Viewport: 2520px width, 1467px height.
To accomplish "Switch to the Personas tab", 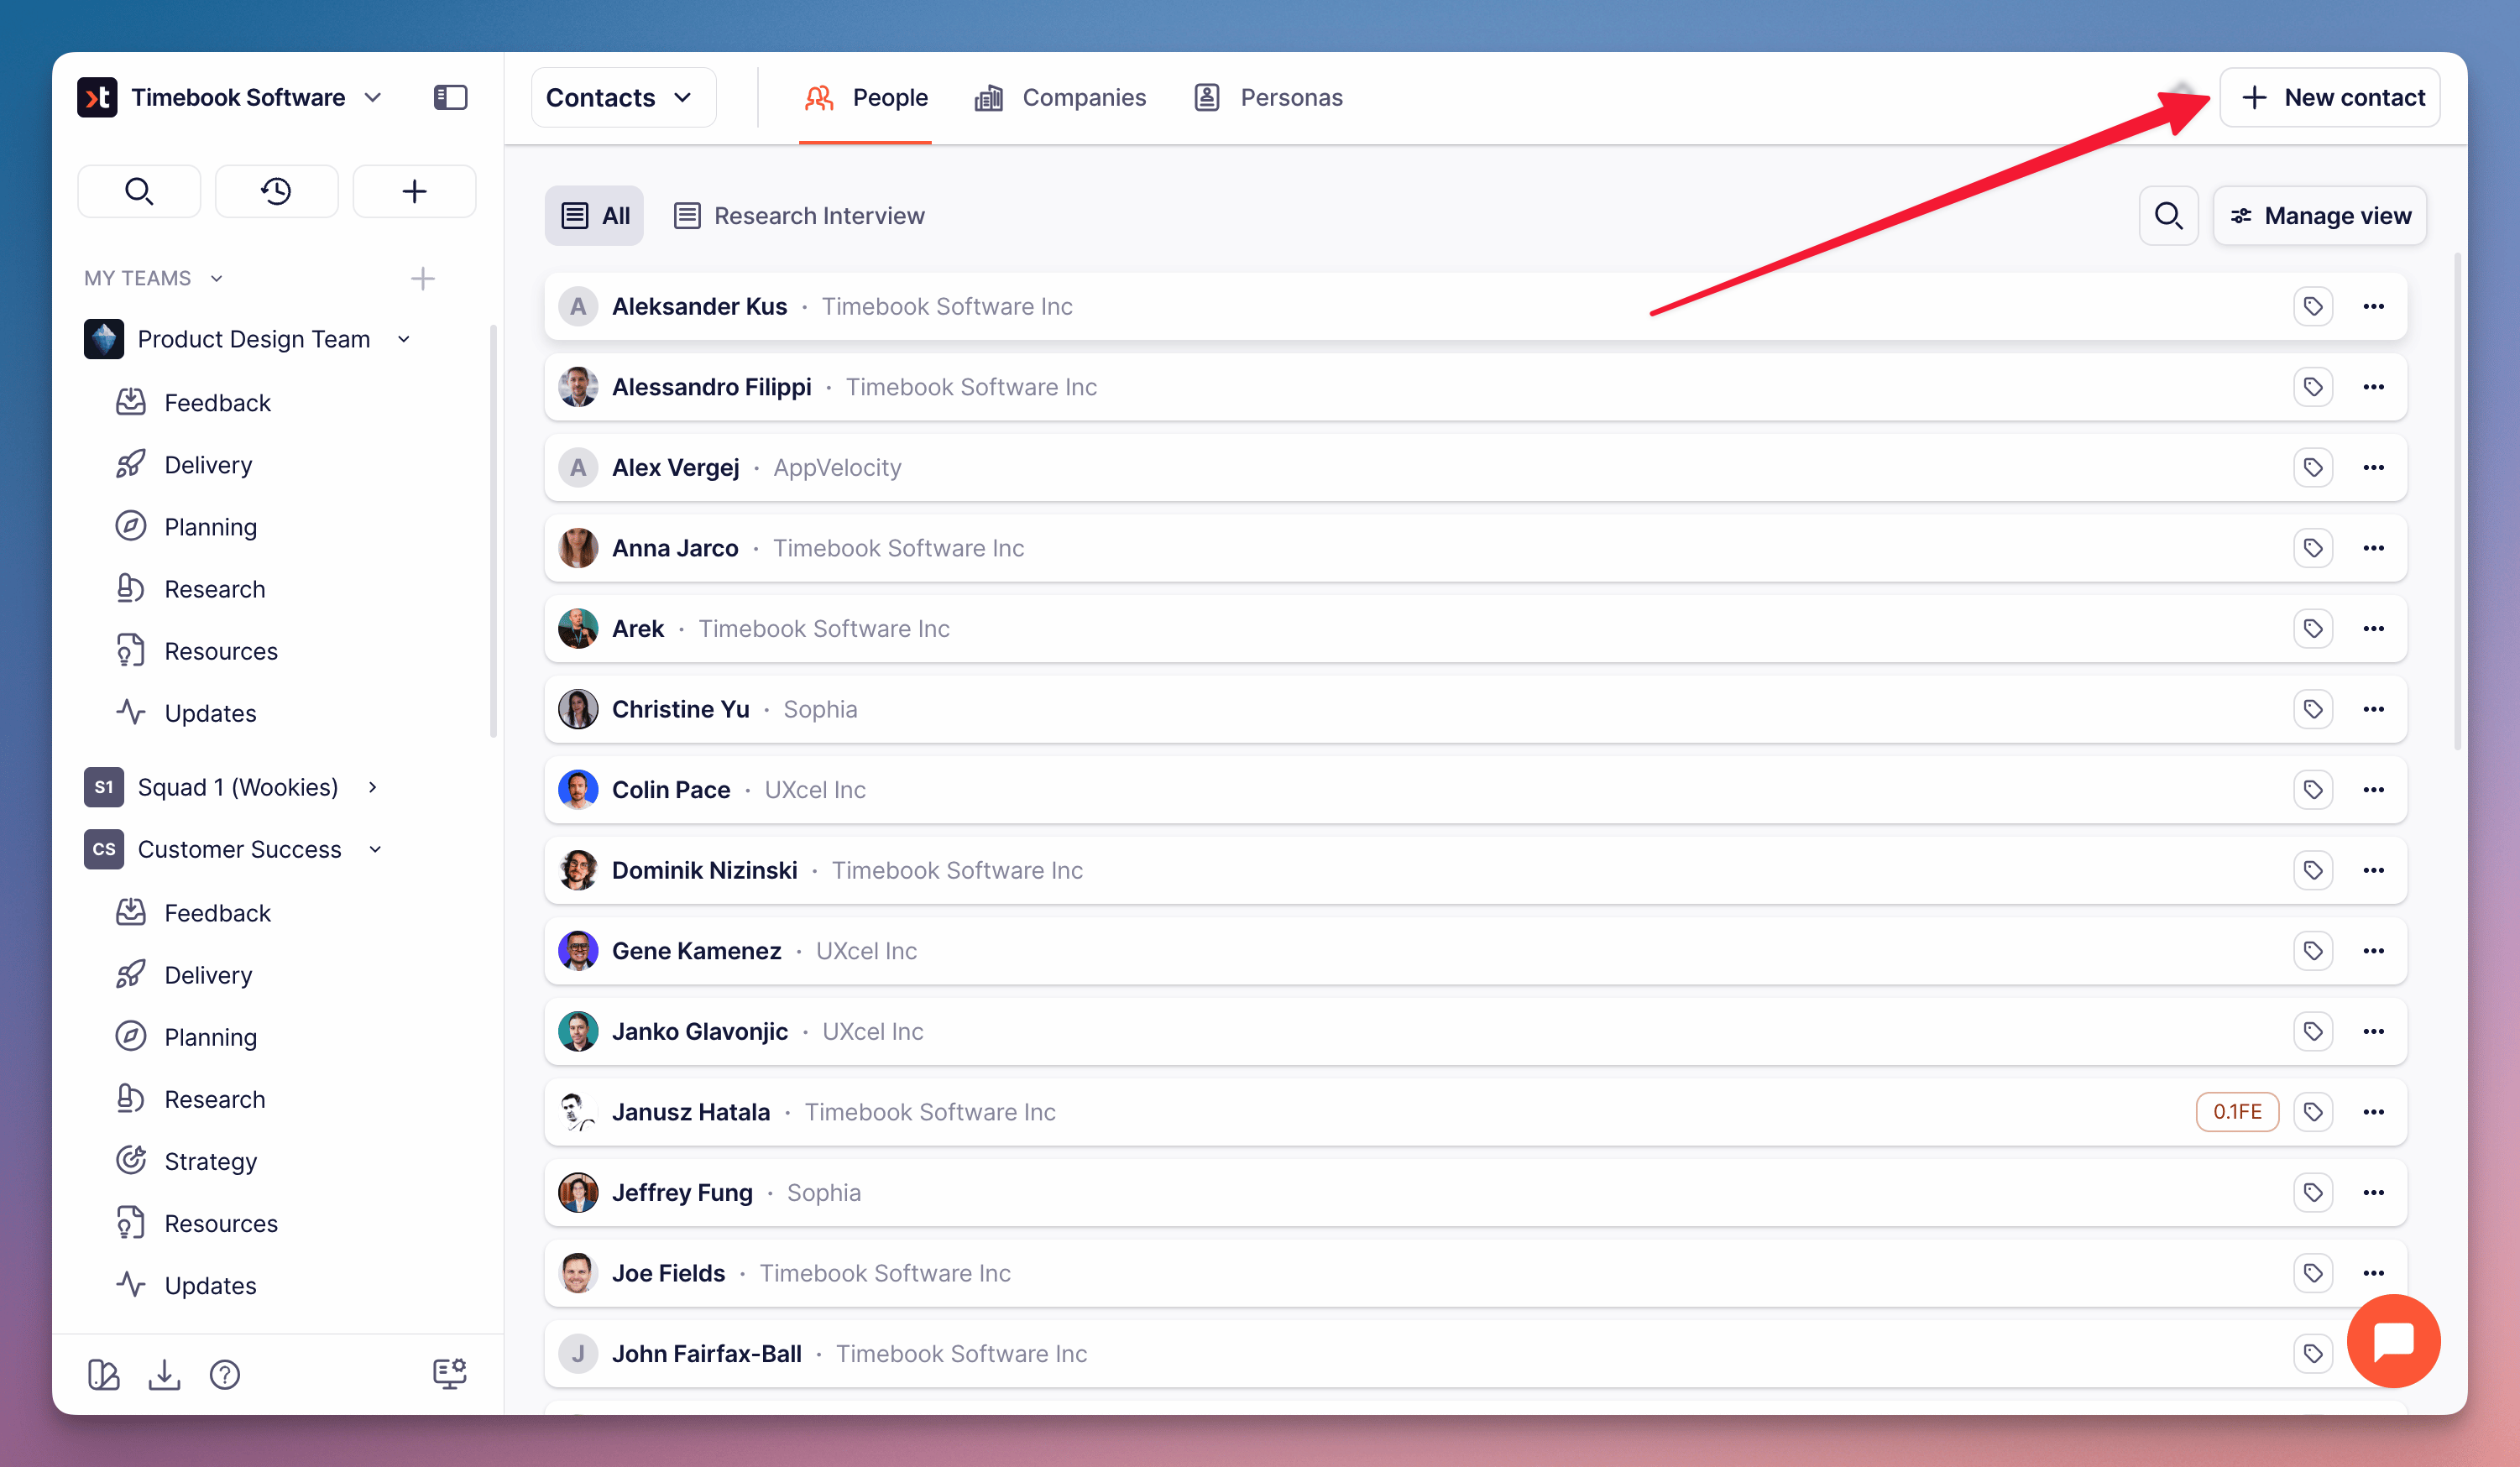I will click(1268, 98).
